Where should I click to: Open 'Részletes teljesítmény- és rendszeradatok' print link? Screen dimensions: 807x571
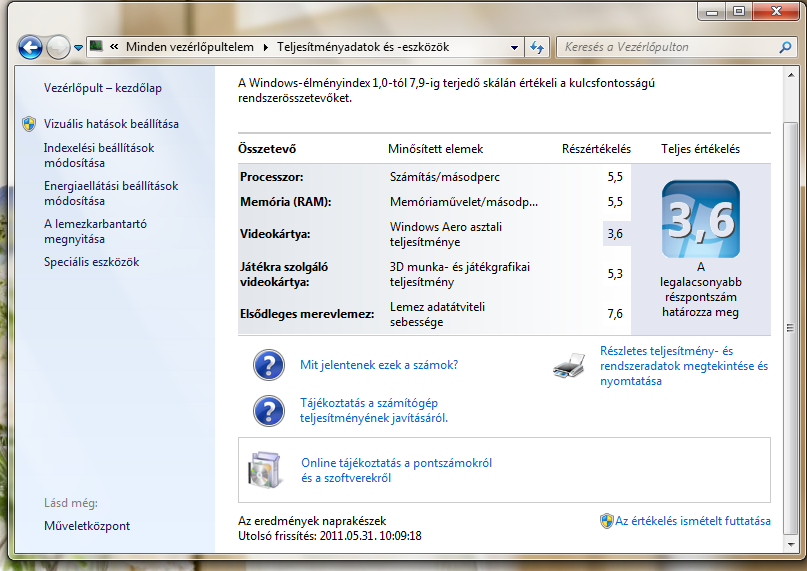pos(684,366)
